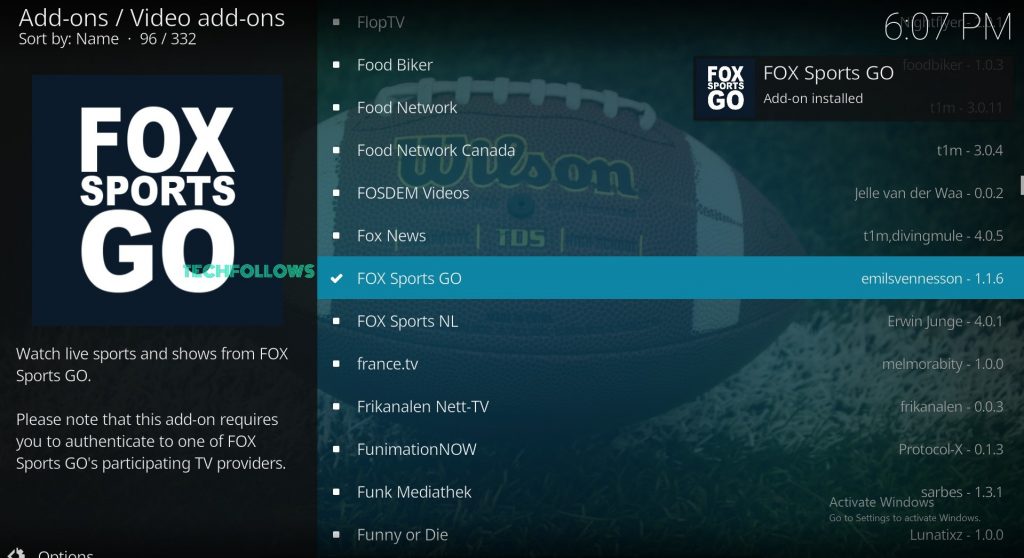1024x558 pixels.
Task: Select the Funk Mediathek add-on
Action: pos(670,492)
